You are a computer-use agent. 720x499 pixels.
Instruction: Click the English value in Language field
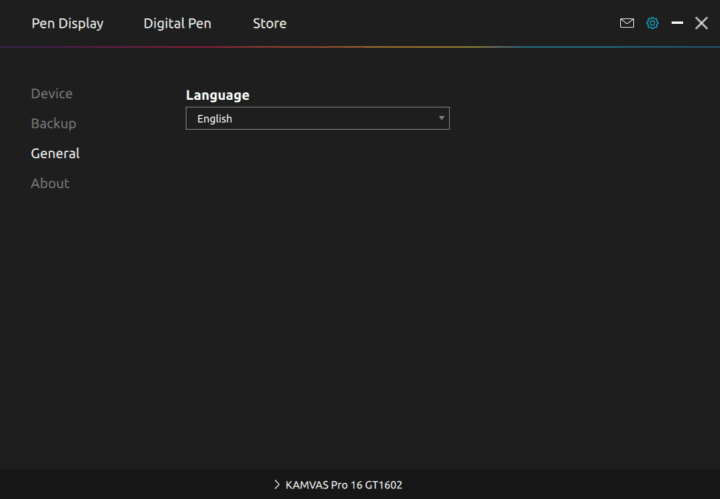coord(215,118)
